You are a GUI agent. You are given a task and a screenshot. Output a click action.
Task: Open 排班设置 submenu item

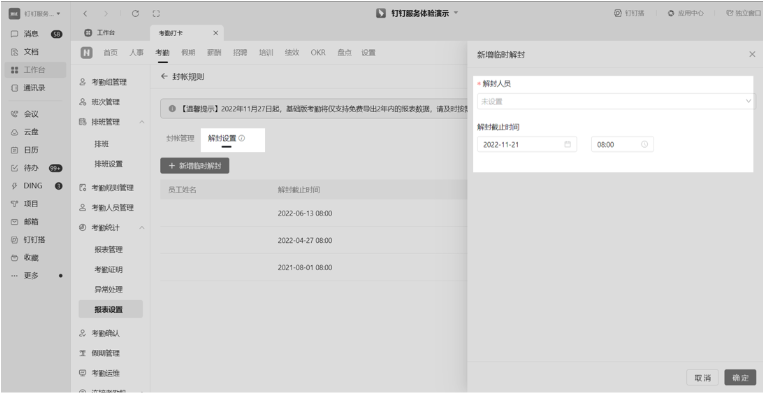pos(109,164)
